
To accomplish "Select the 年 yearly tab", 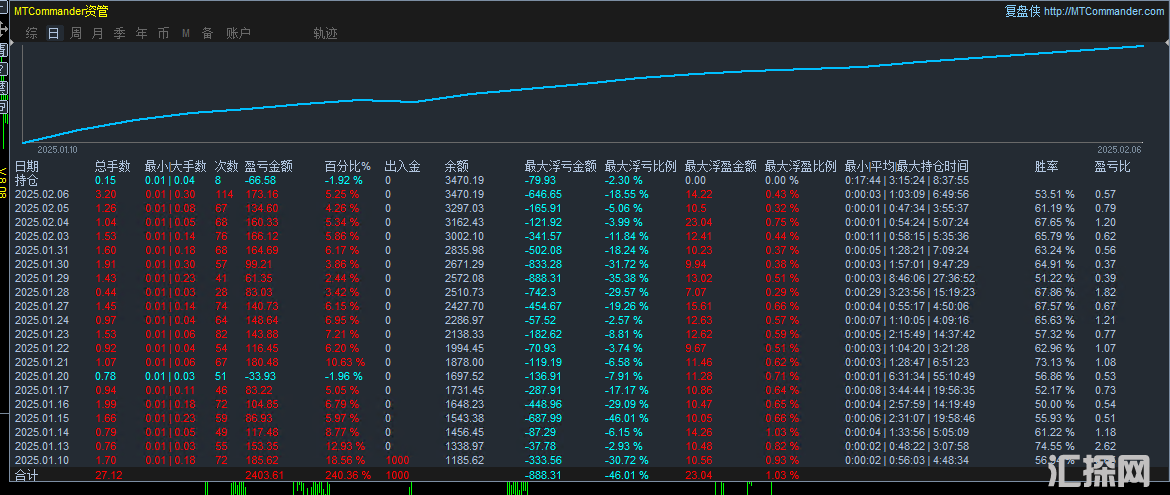I will click(142, 33).
